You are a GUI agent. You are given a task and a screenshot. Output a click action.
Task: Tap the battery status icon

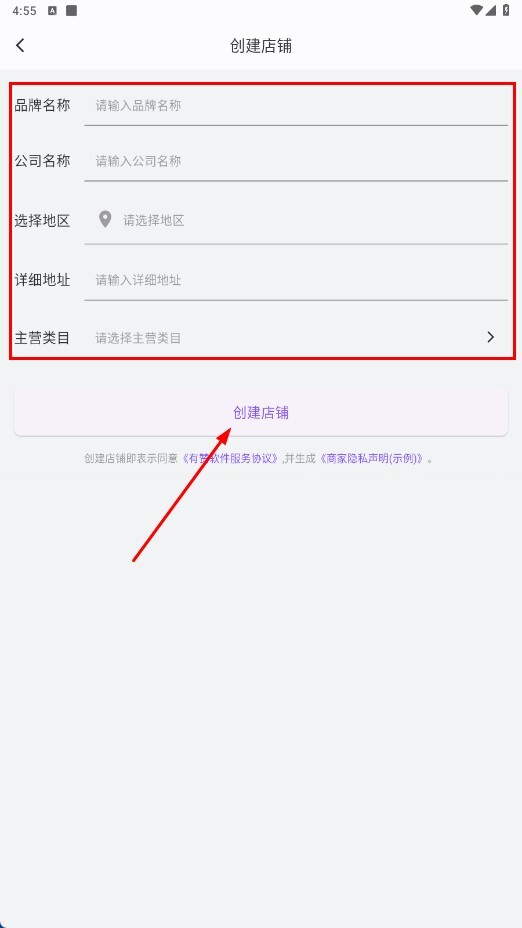(506, 10)
